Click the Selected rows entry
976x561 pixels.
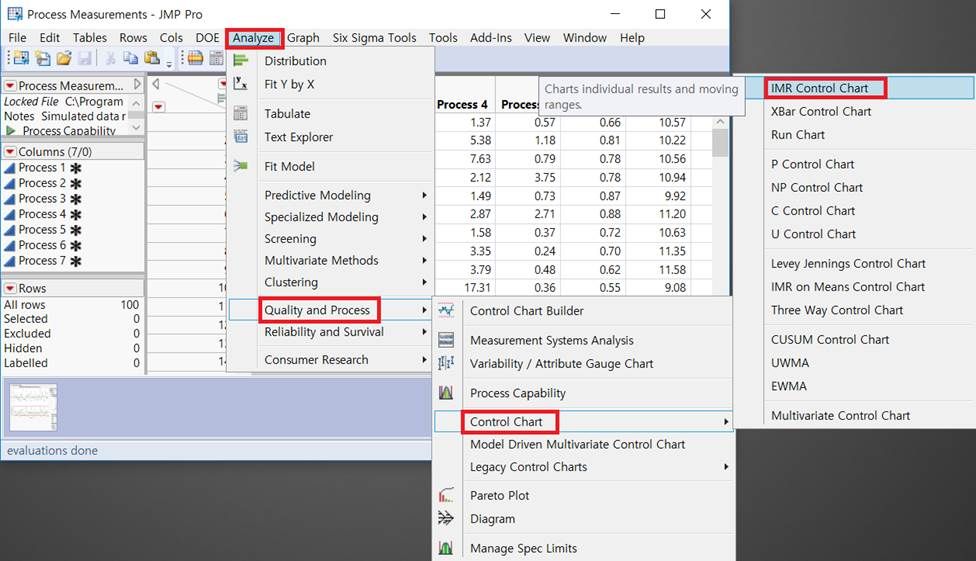72,319
